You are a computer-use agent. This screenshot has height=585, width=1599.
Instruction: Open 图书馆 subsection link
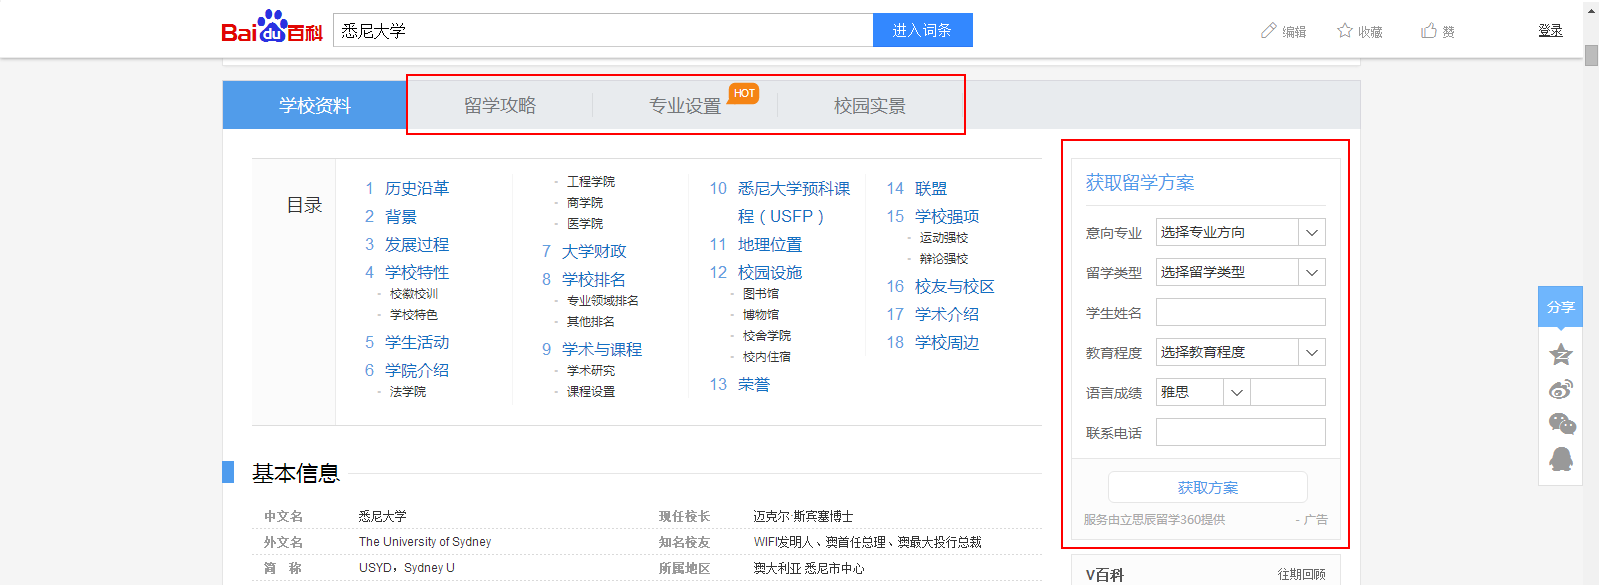[761, 294]
